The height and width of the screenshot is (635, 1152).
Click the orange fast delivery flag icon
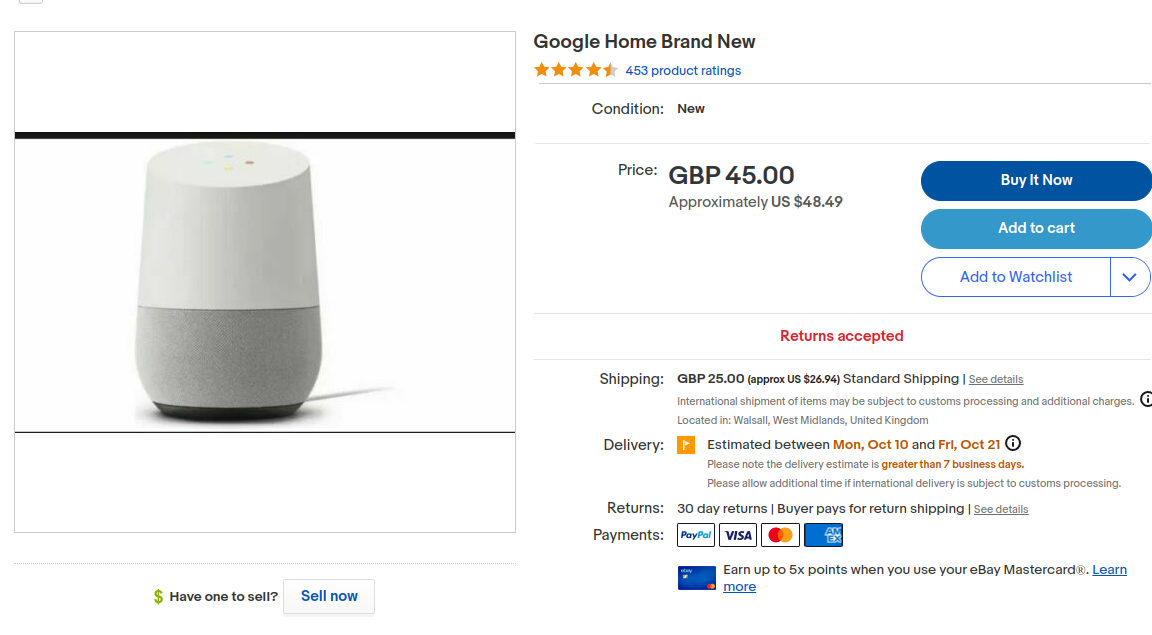[686, 445]
